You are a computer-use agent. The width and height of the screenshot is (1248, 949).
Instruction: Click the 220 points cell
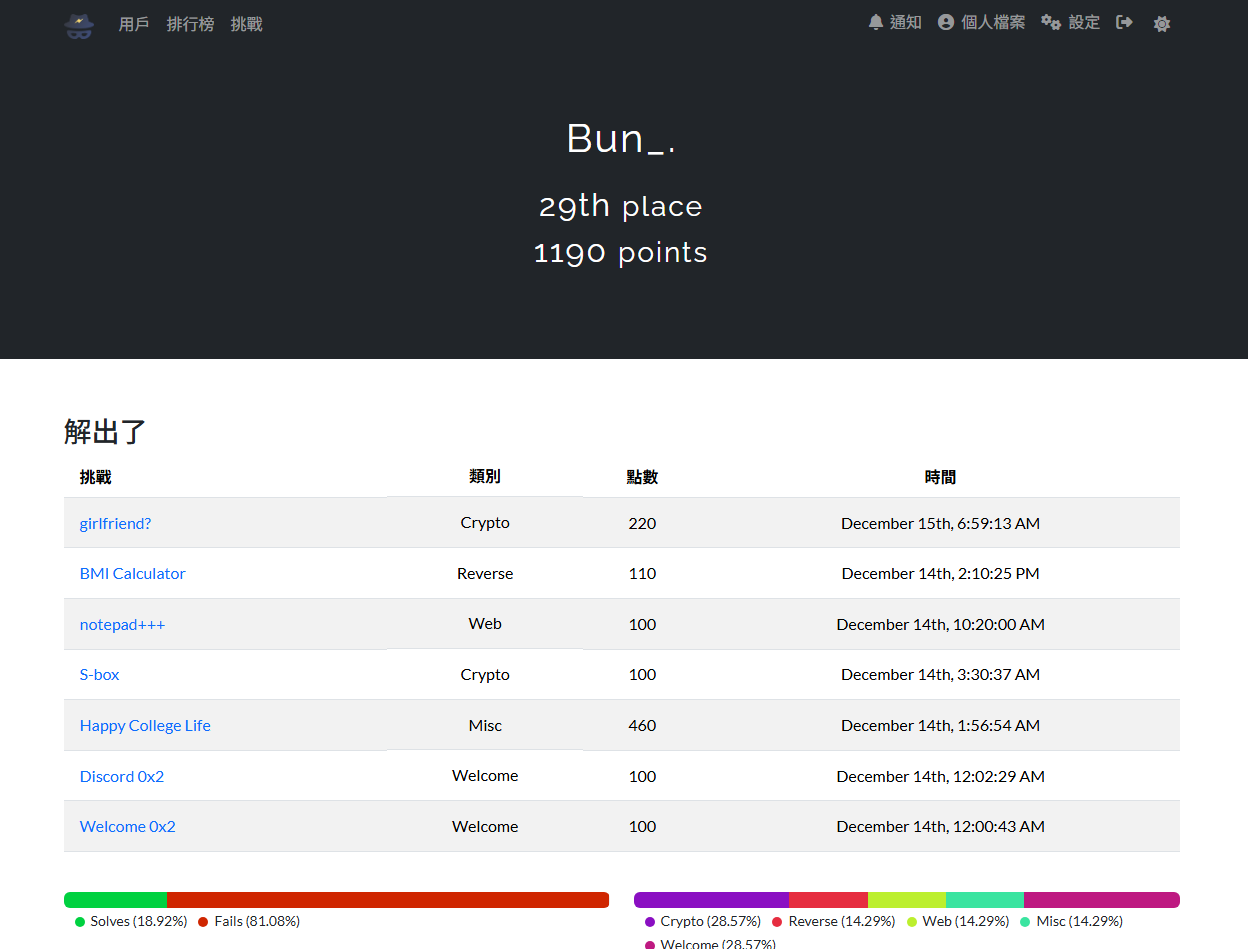[642, 523]
